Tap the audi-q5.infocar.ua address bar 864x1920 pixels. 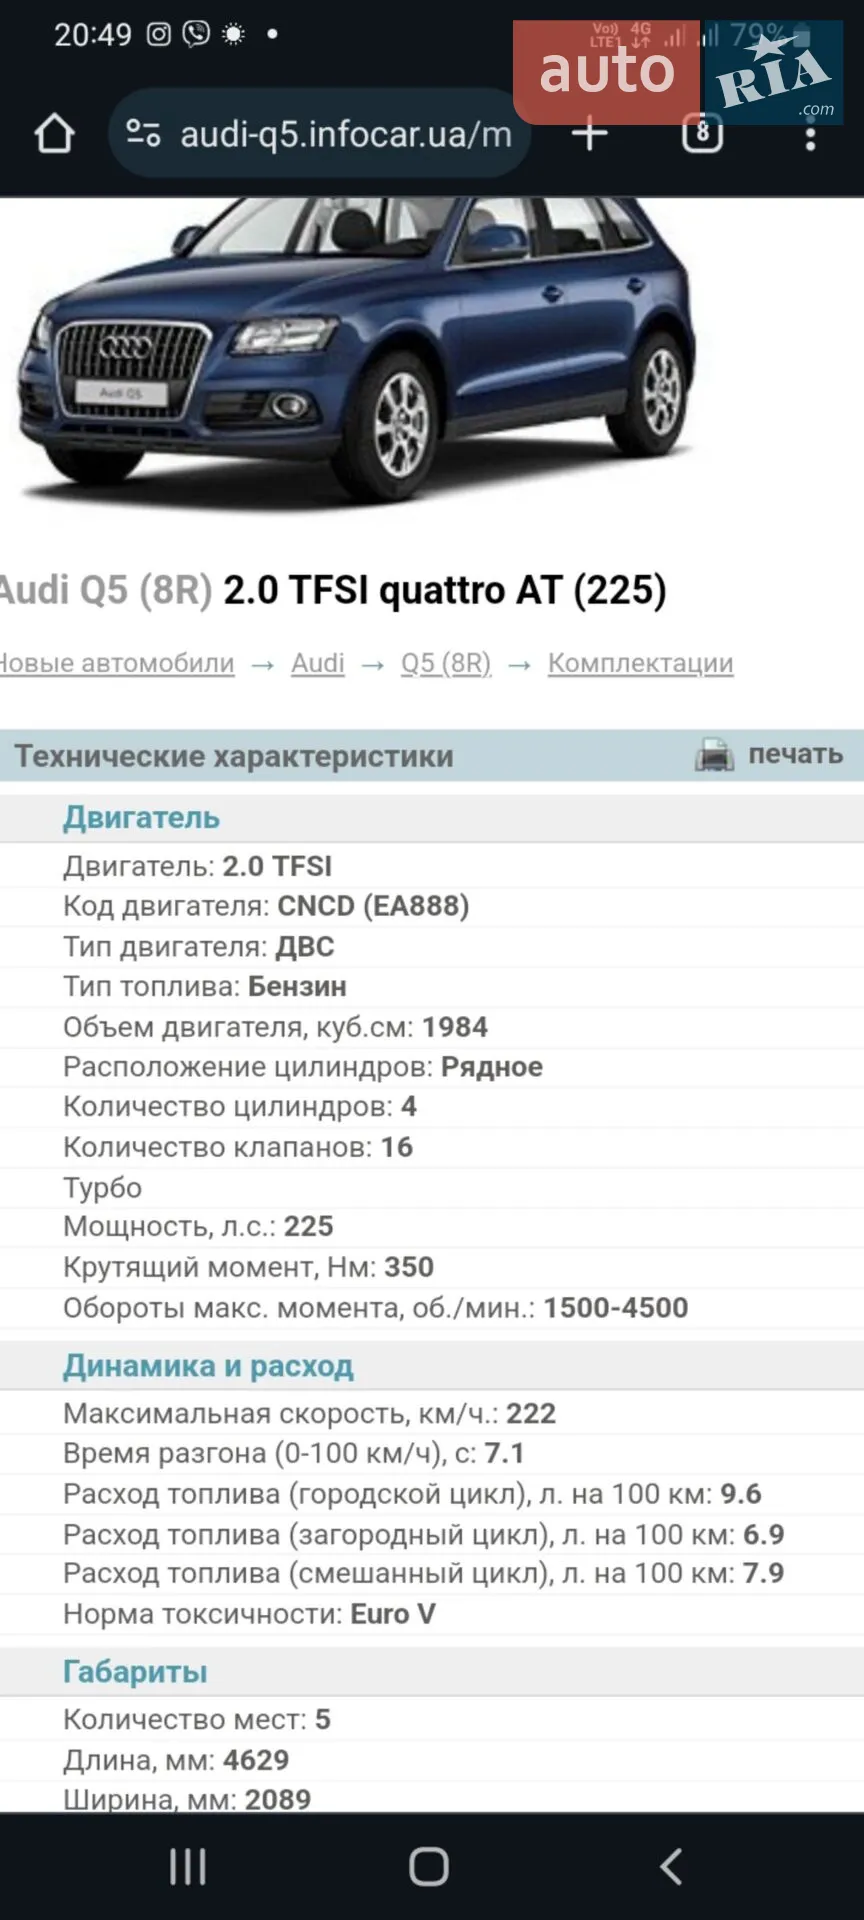(x=319, y=134)
